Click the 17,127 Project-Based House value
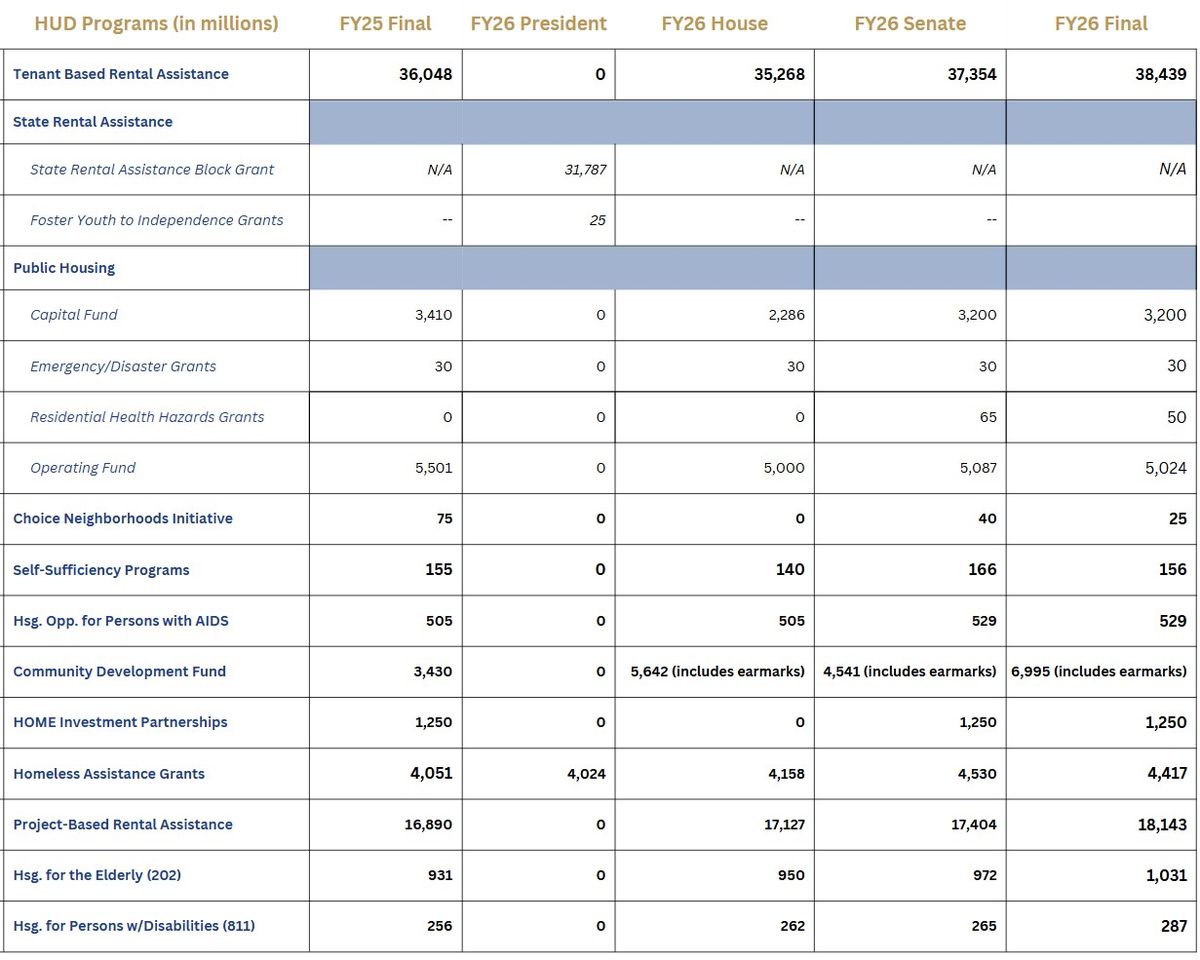1200x960 pixels. [x=782, y=825]
